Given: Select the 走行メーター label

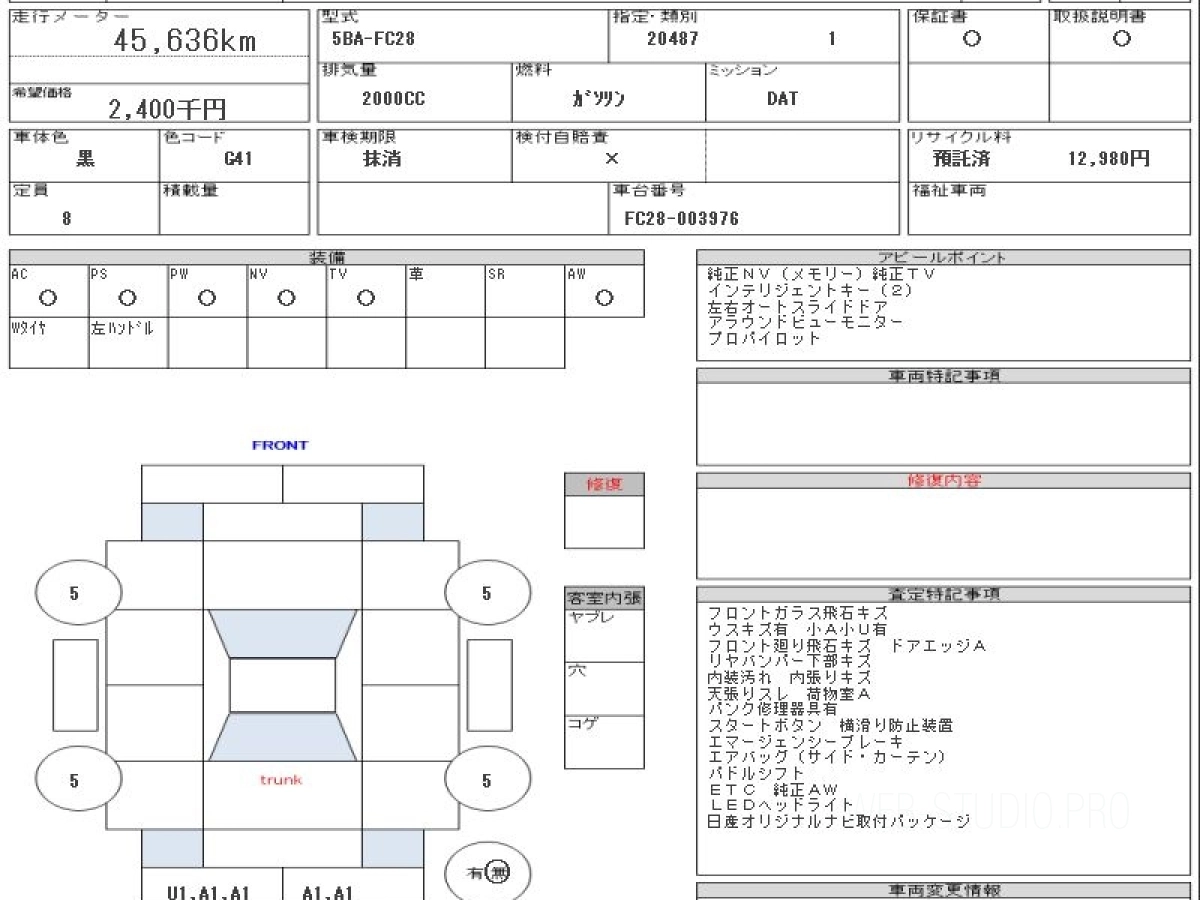Looking at the screenshot, I should (x=72, y=17).
